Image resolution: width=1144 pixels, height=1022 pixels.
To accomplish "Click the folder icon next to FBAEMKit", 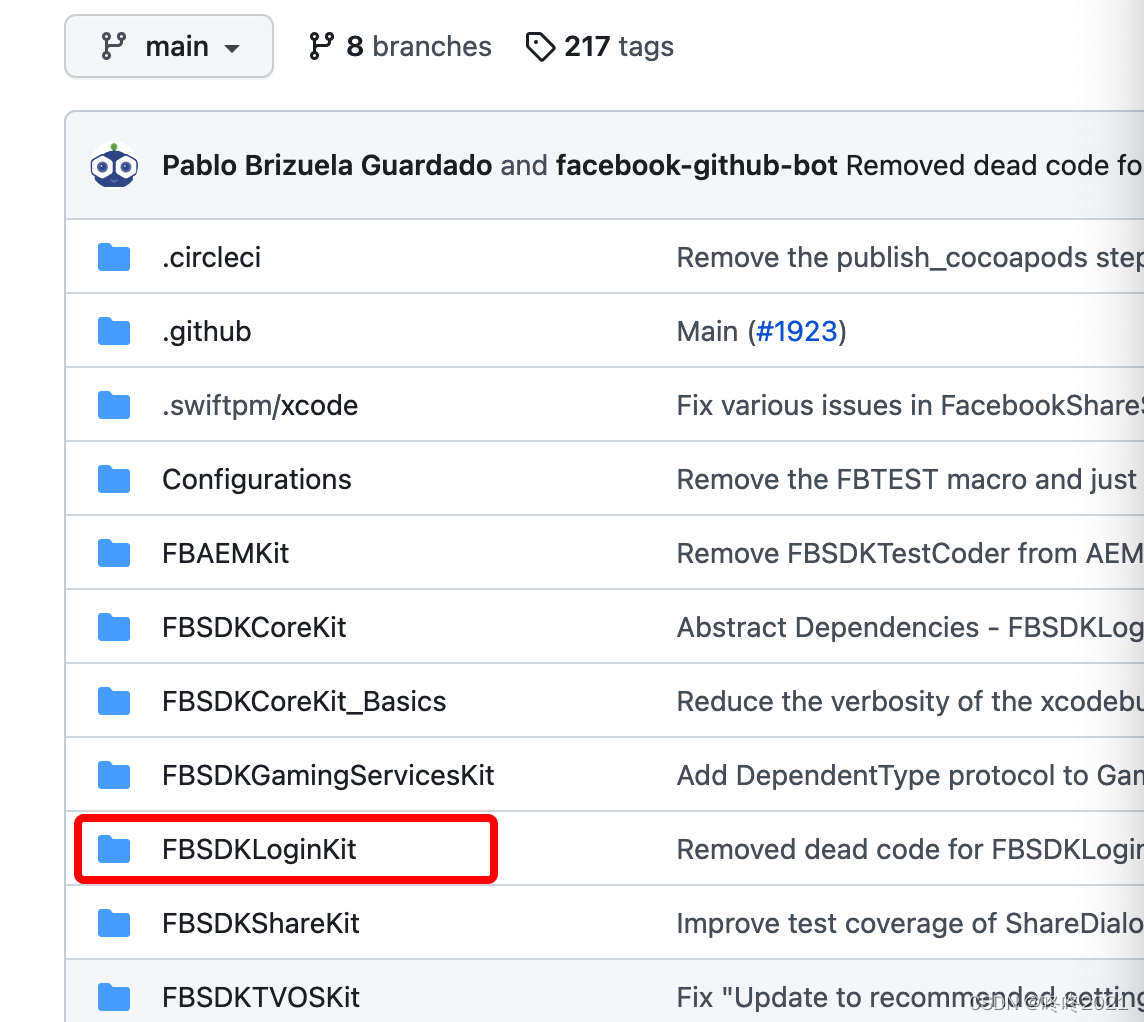I will [114, 554].
